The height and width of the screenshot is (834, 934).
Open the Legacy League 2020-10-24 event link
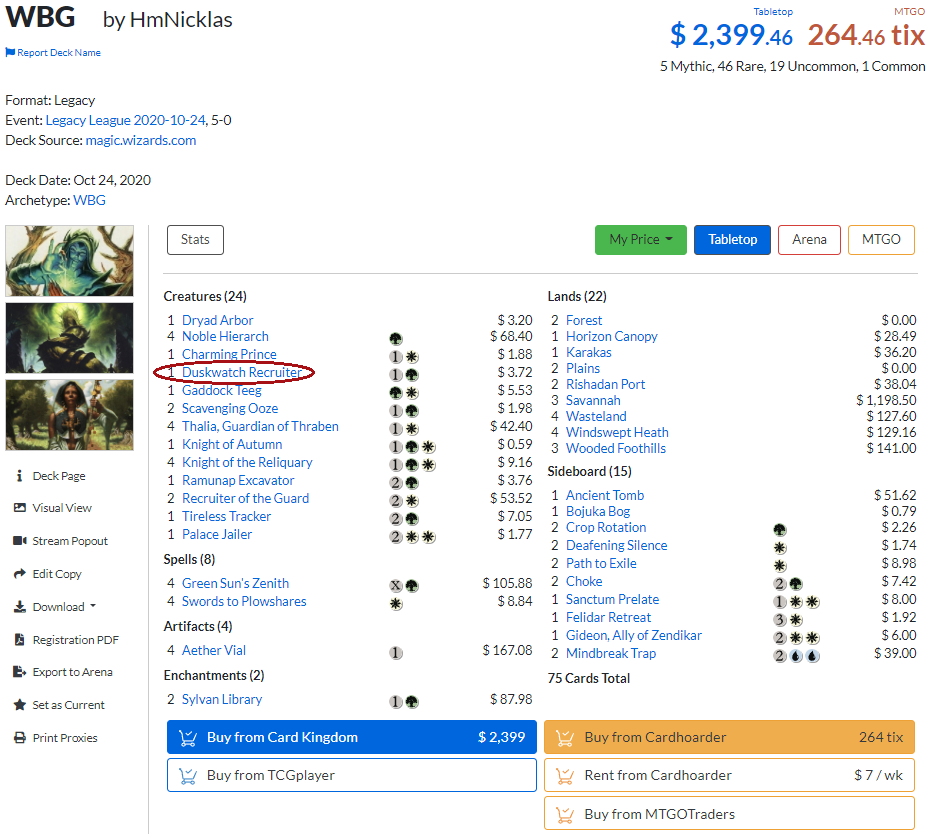[126, 120]
